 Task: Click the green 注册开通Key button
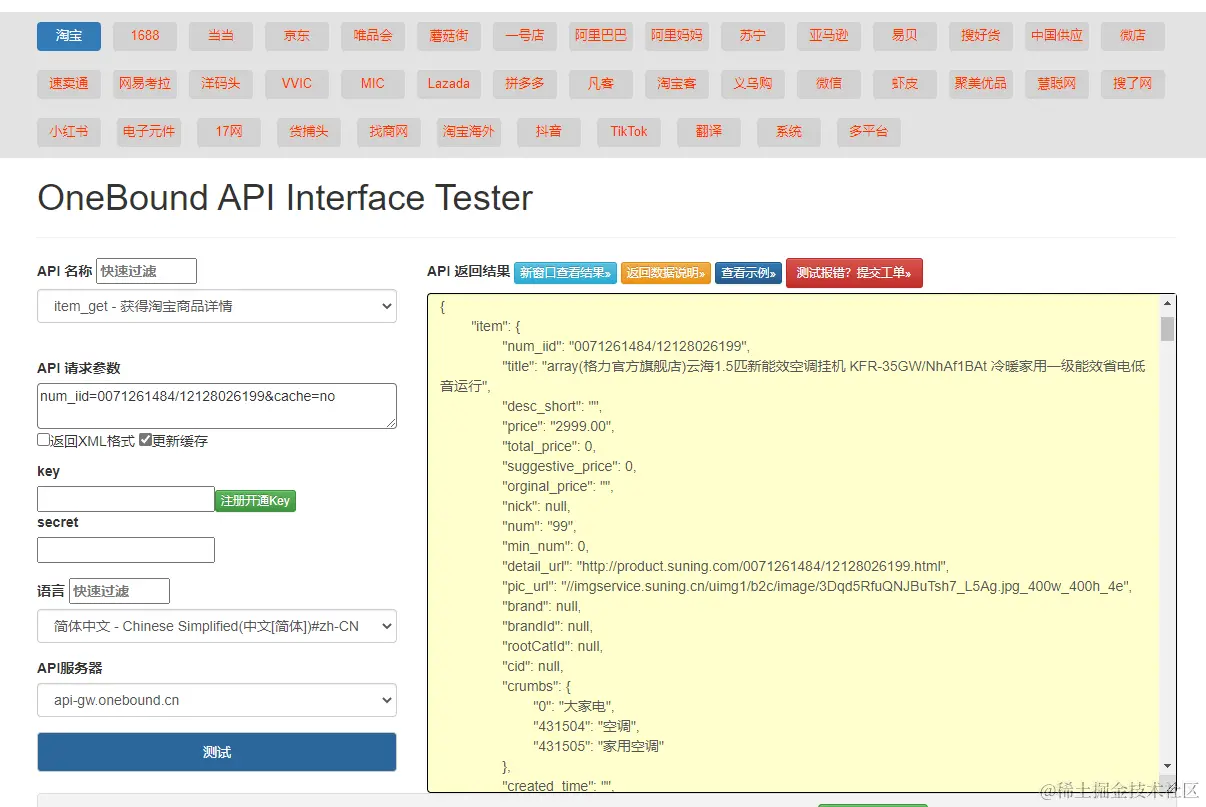point(255,500)
